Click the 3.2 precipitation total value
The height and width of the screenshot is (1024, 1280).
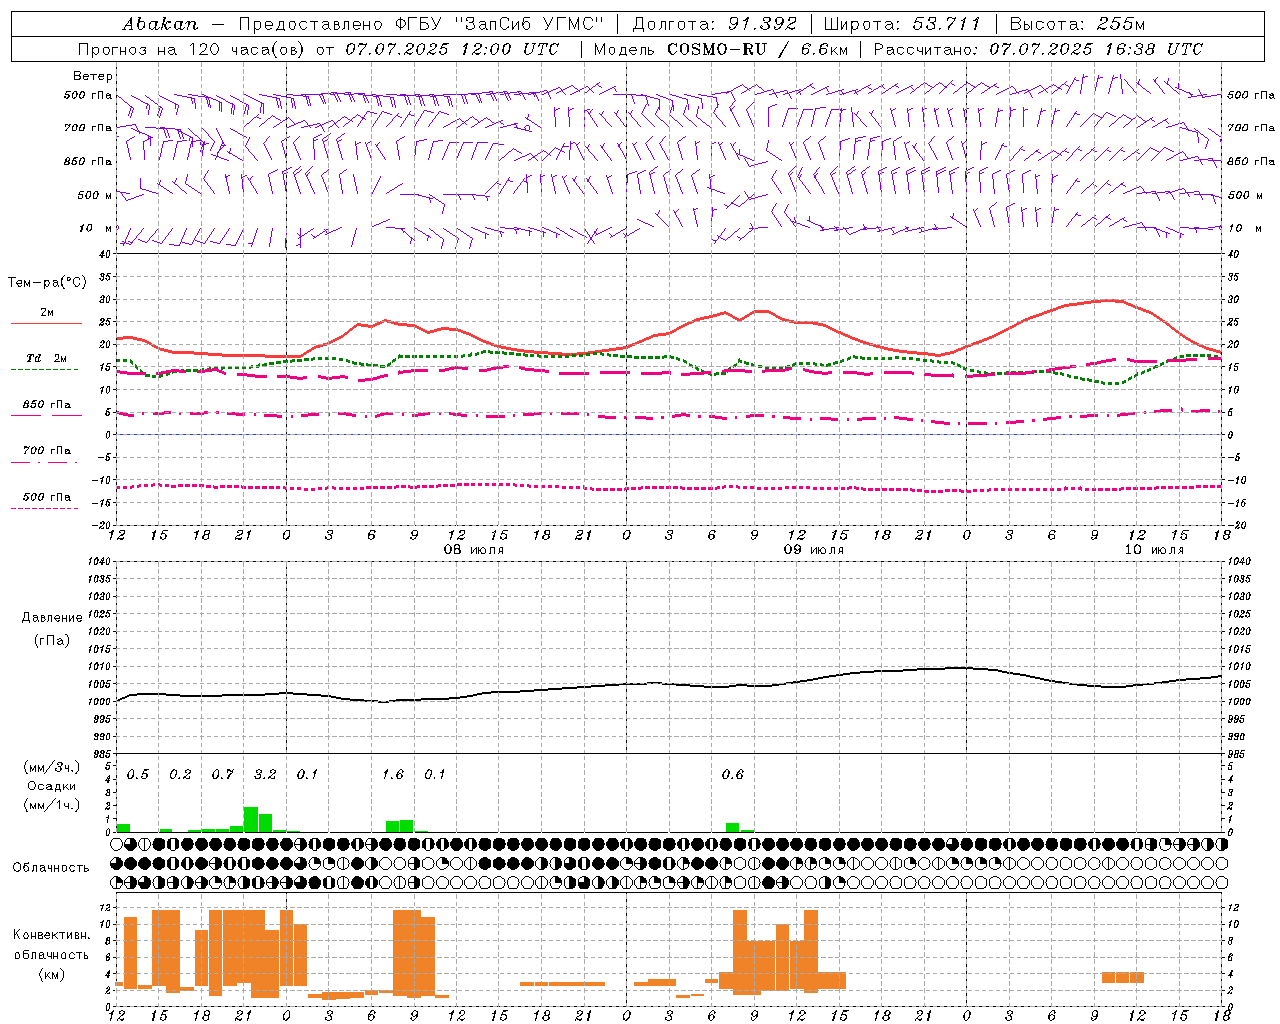click(x=265, y=775)
